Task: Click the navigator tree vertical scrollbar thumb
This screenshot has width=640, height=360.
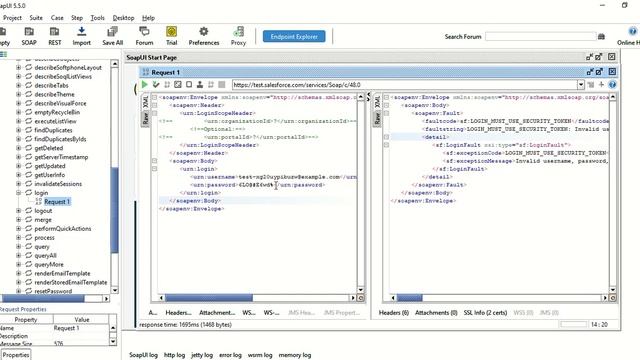Action: (x=115, y=210)
